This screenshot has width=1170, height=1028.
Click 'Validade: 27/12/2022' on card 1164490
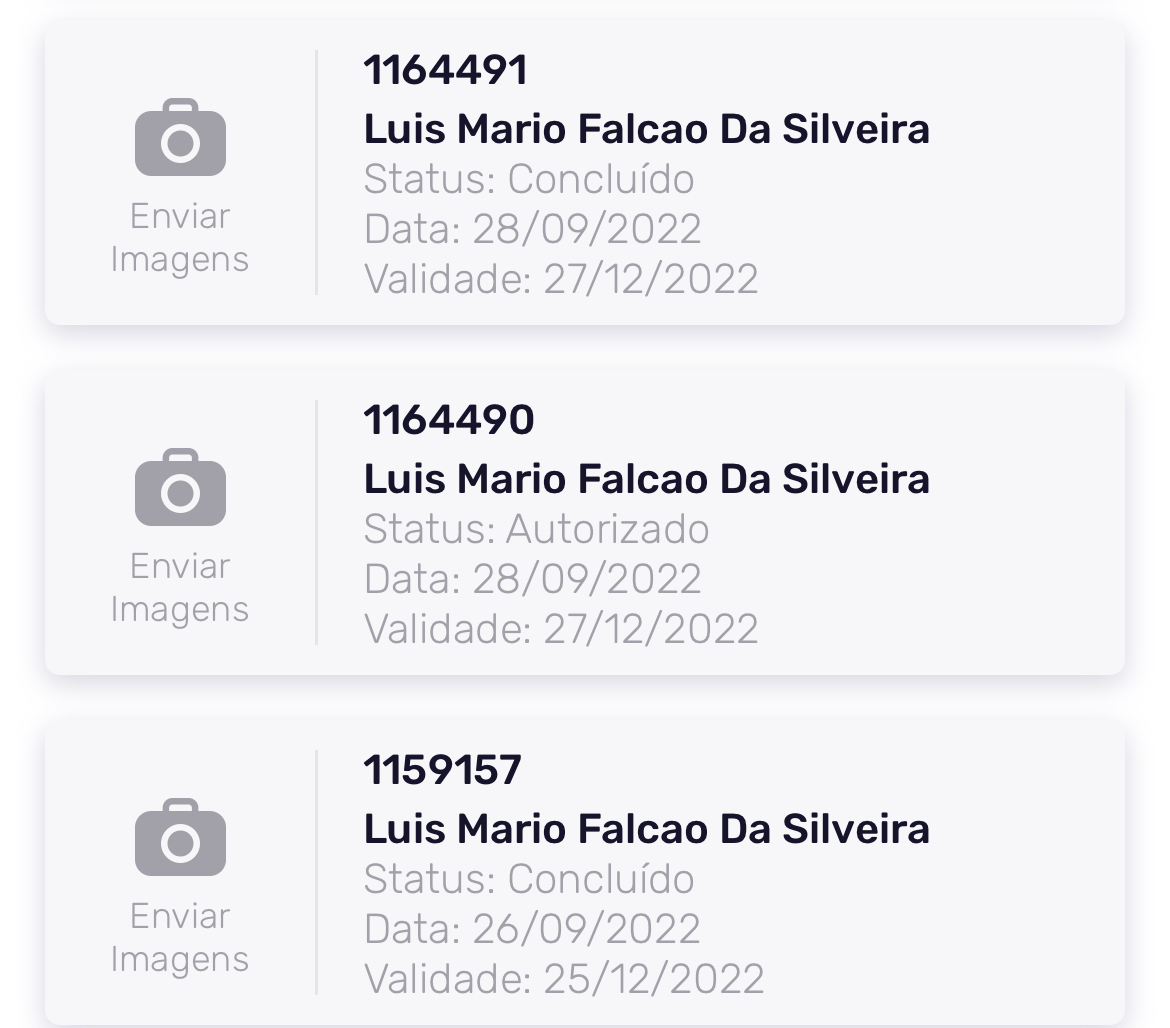point(561,629)
